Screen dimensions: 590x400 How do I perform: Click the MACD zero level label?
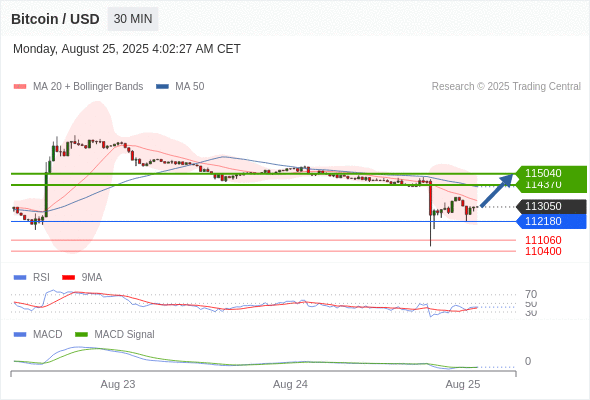(528, 361)
